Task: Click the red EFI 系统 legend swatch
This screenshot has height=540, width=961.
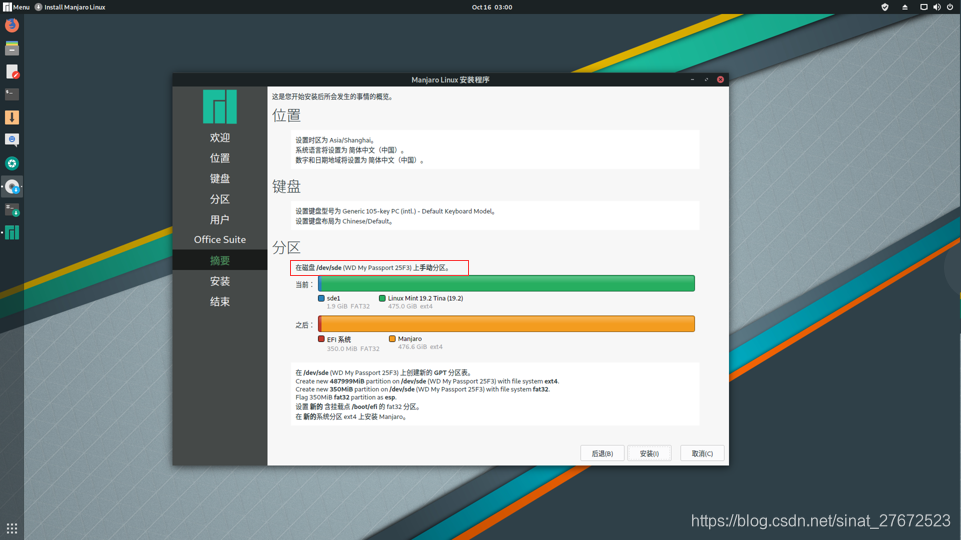Action: pyautogui.click(x=321, y=339)
